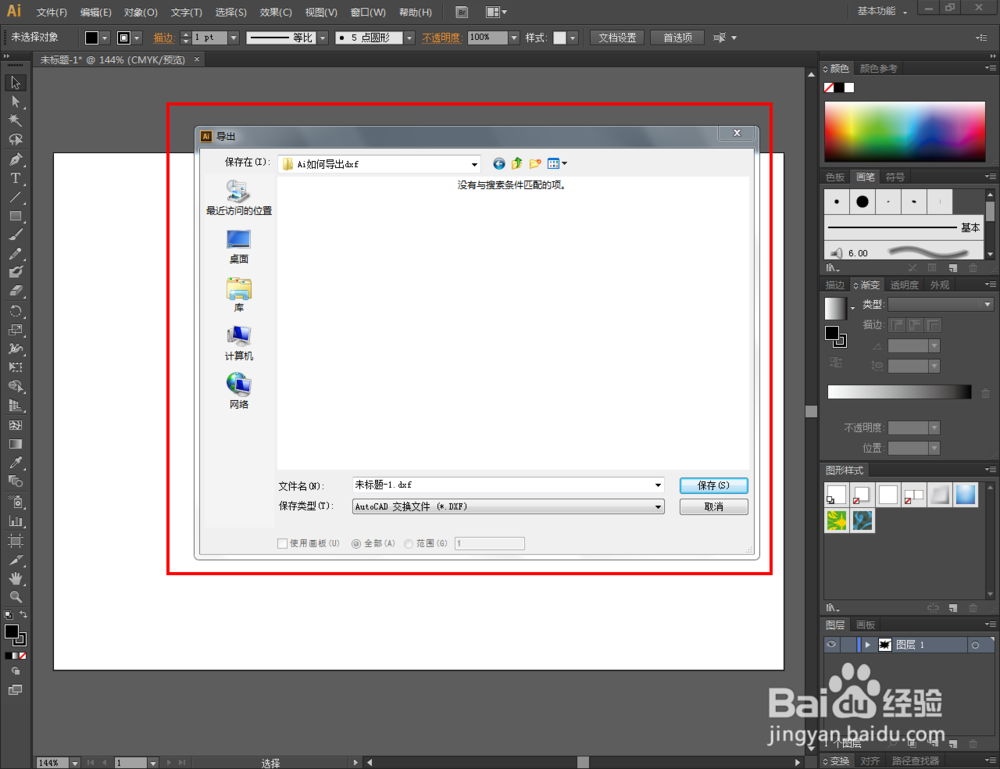The height and width of the screenshot is (769, 1000).
Task: Select the Rectangle tool
Action: pos(15,216)
